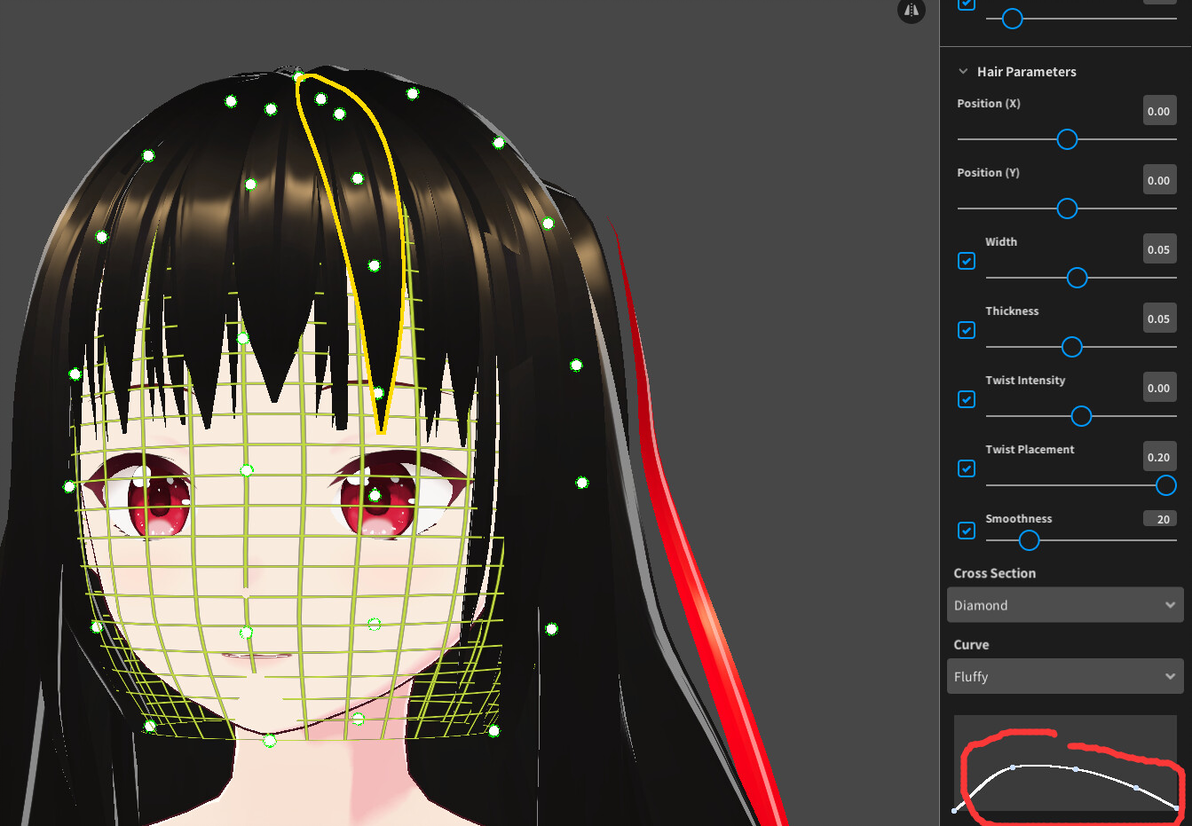The image size is (1192, 826).
Task: Uncheck the Width checkbox
Action: 966,261
